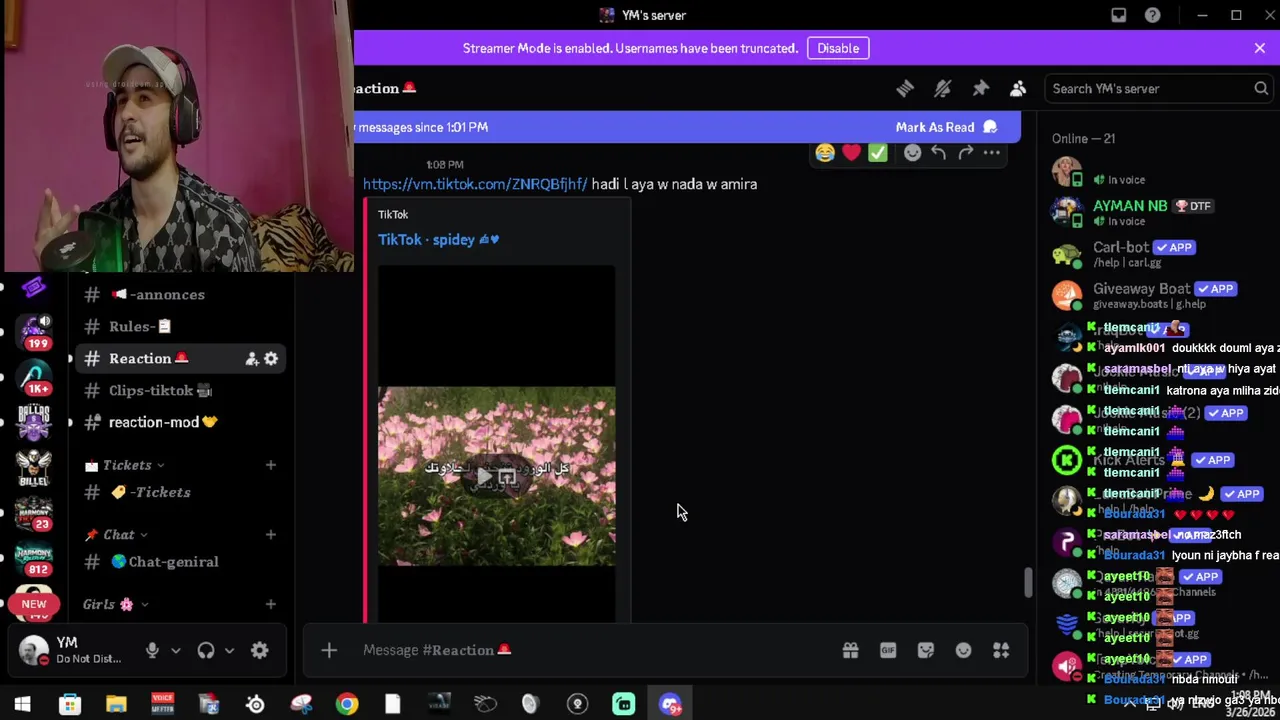Open the Inbox icon in title bar

click(x=1118, y=15)
